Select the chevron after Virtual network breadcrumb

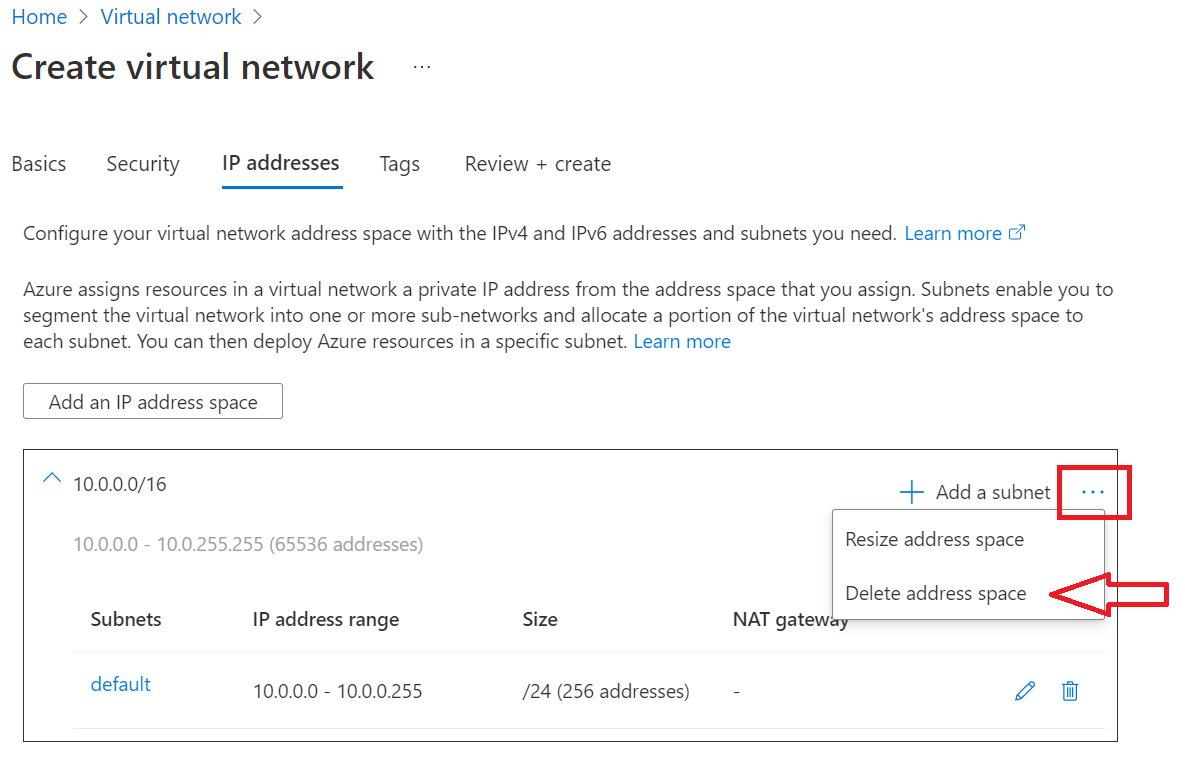pos(257,16)
